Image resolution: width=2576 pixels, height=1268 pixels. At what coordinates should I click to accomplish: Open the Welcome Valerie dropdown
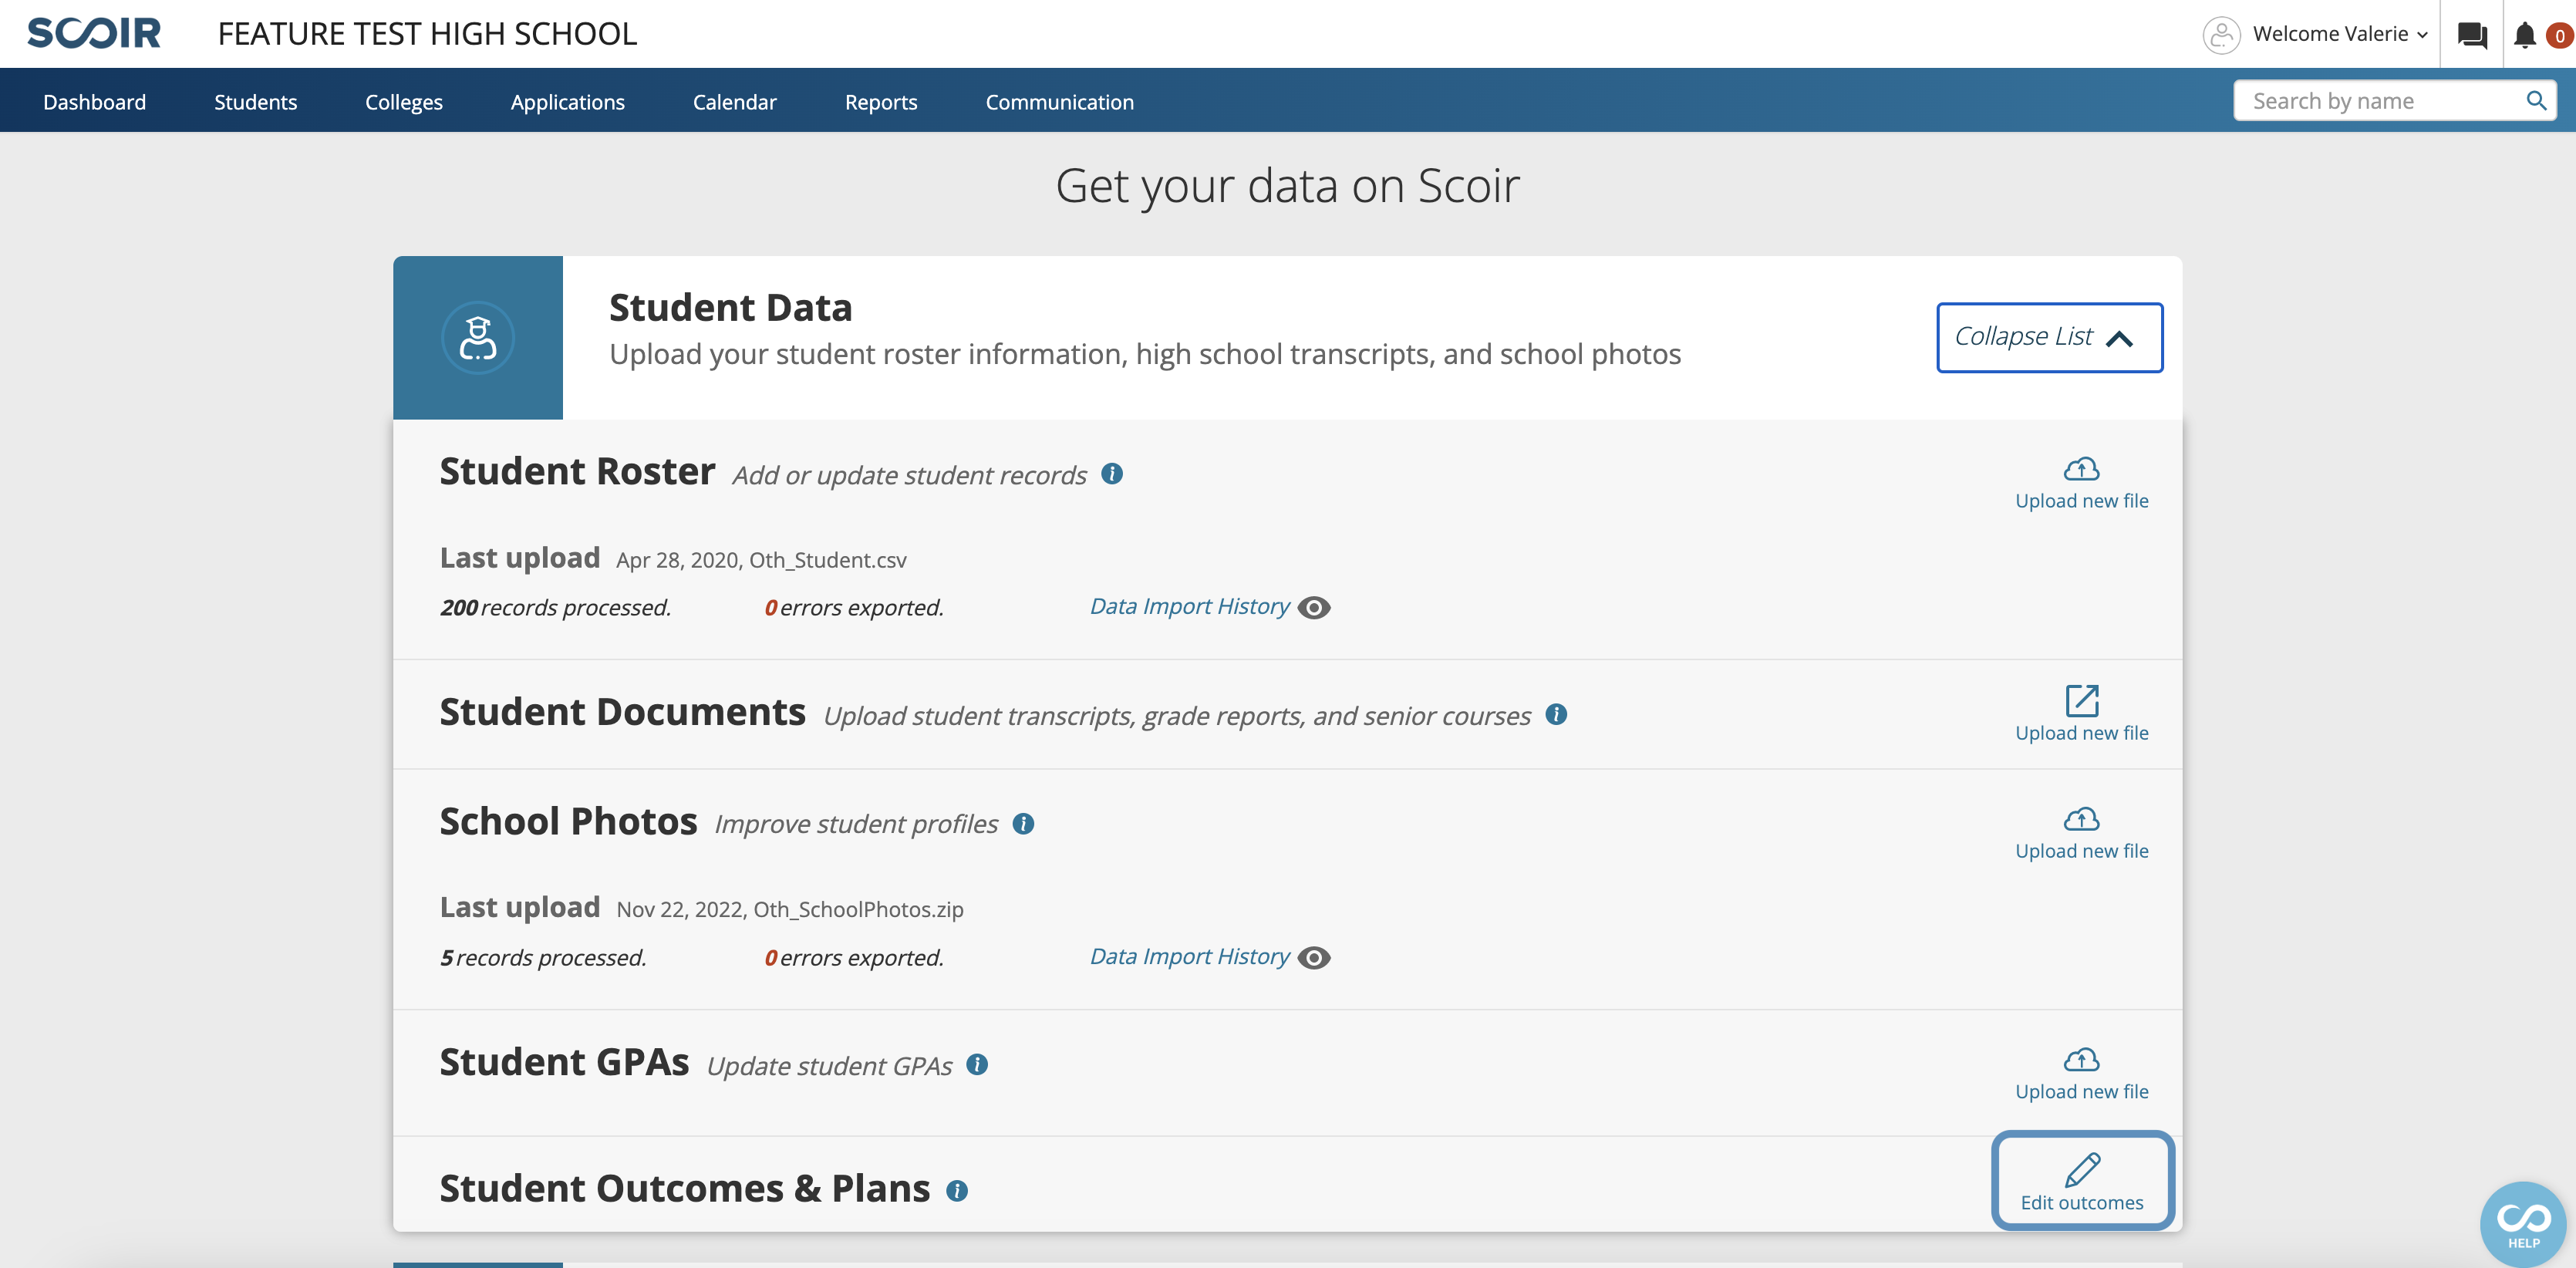[x=2340, y=34]
